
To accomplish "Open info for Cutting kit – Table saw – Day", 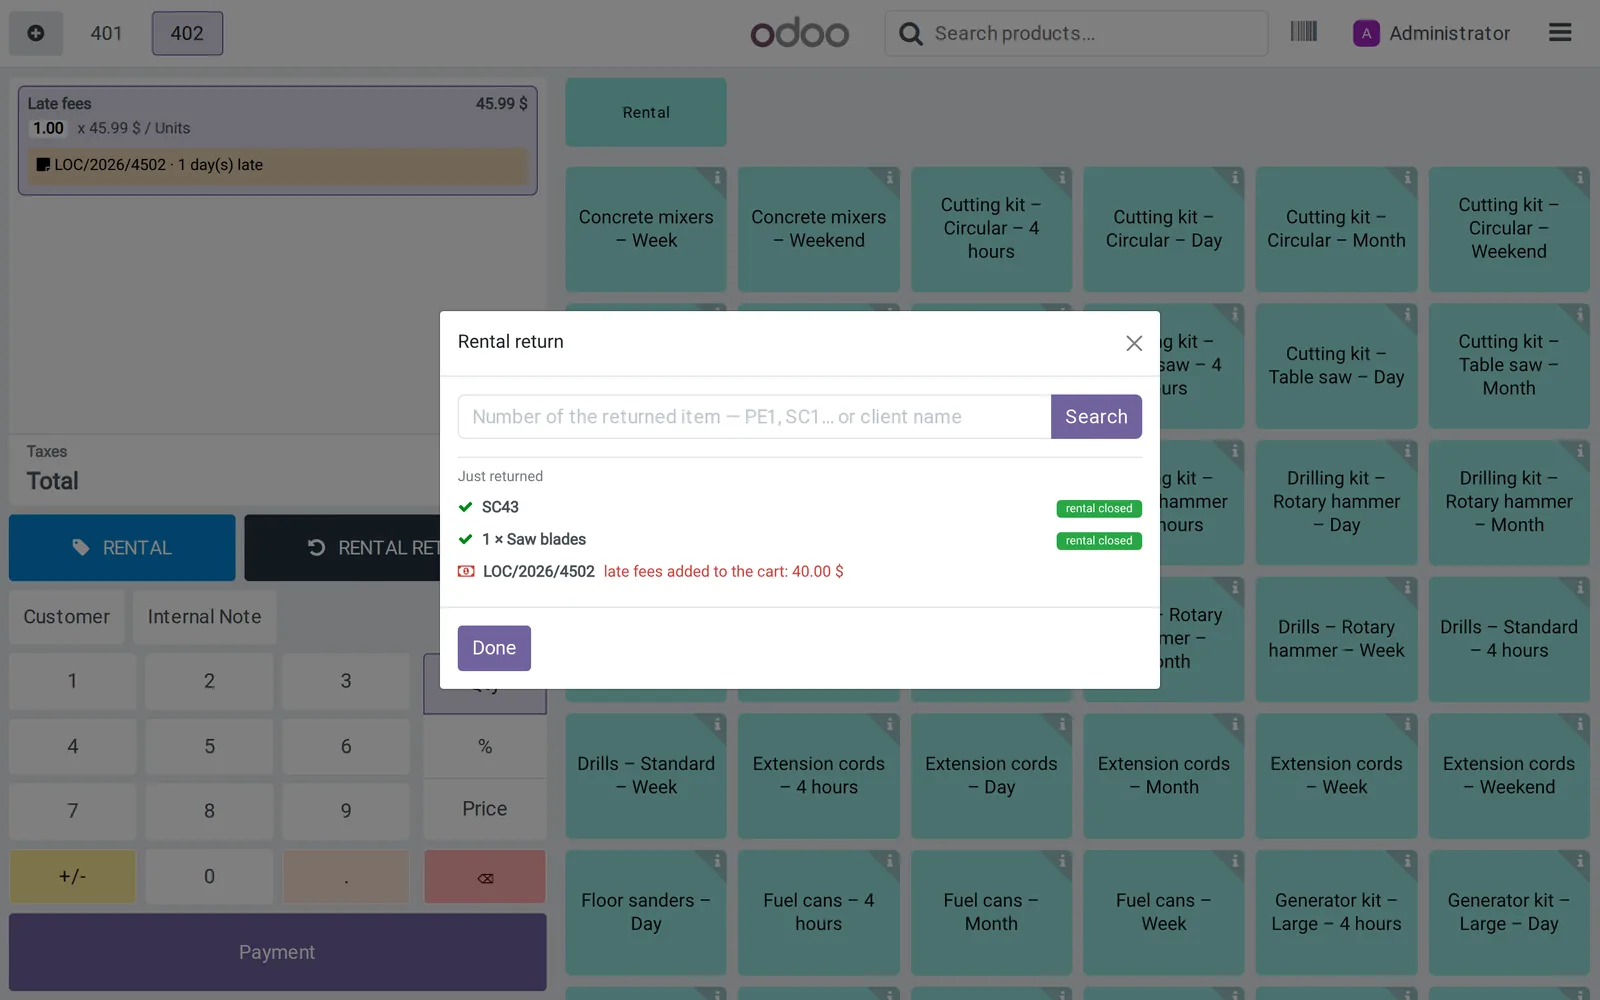I will coord(1406,315).
